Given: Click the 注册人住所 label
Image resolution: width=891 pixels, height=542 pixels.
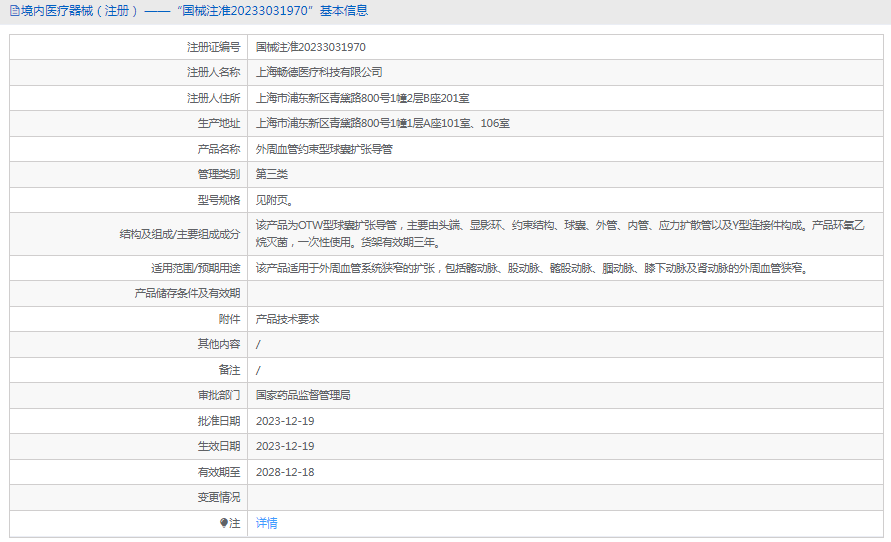Looking at the screenshot, I should click(214, 98).
